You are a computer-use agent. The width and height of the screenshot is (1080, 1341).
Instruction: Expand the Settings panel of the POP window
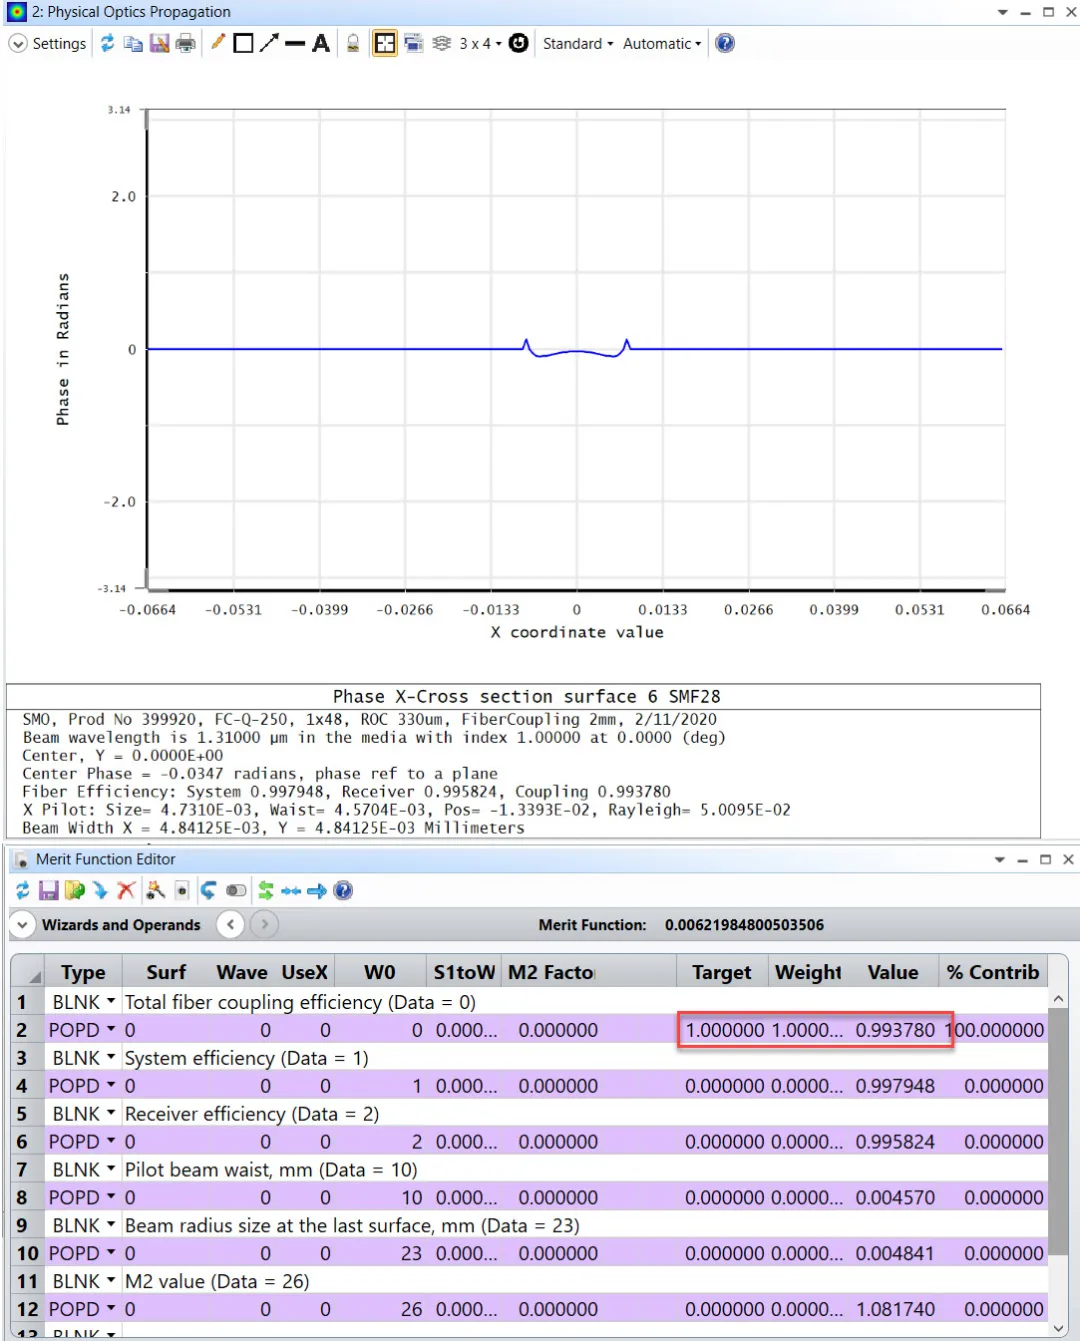point(18,44)
